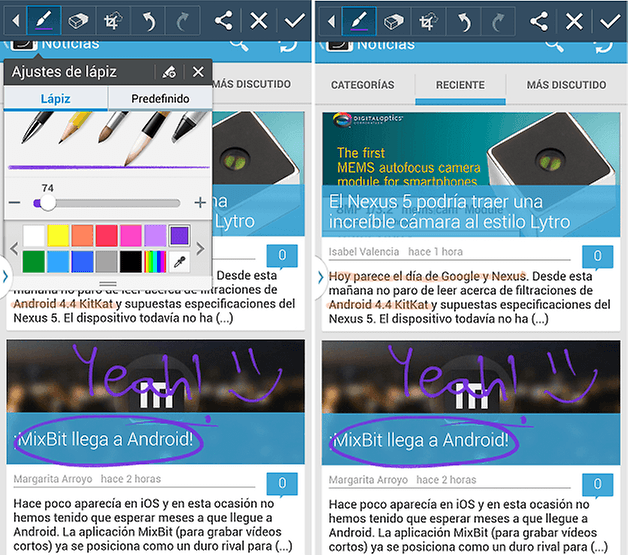Viewport: 628px width, 555px height.
Task: Tap the preset pen icon beside panel close
Action: pos(169,72)
